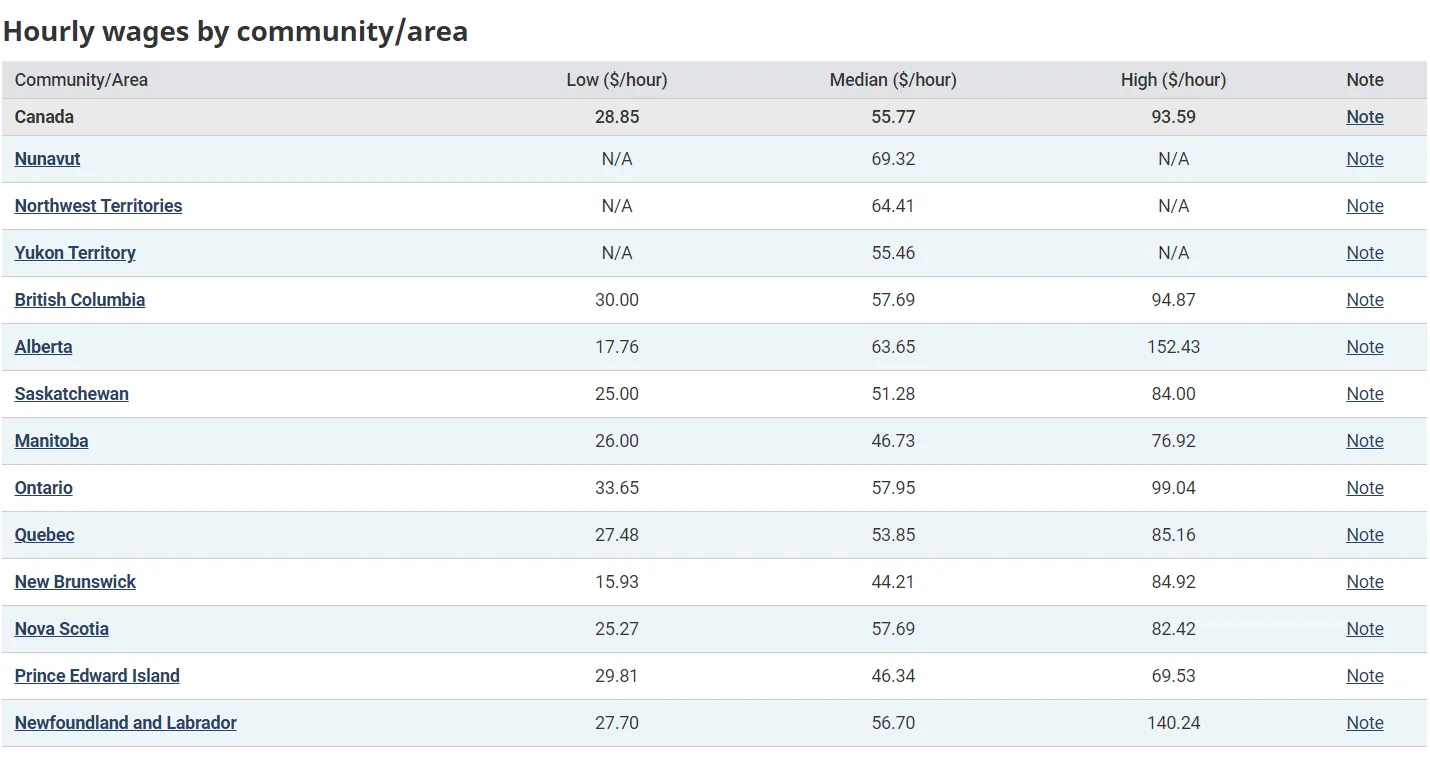Open the Alberta wages link
Image resolution: width=1430 pixels, height=757 pixels.
tap(43, 347)
